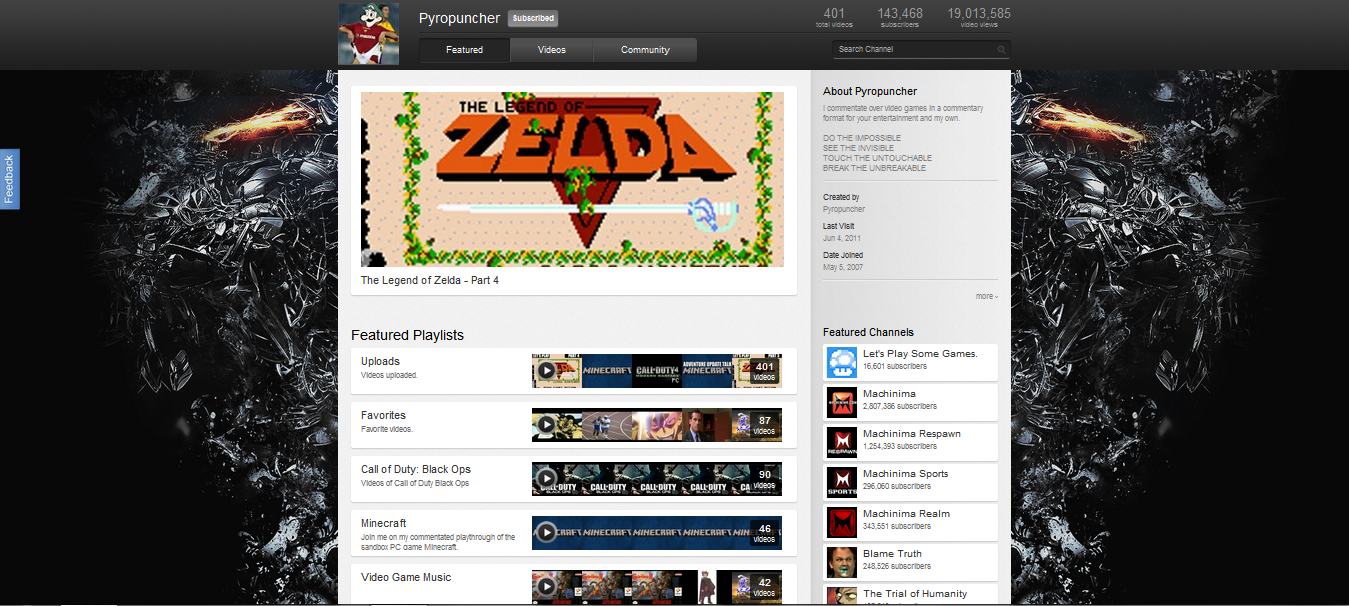Open The Legend of Zelda - Part 4 title link
The image size is (1349, 606).
(x=430, y=281)
